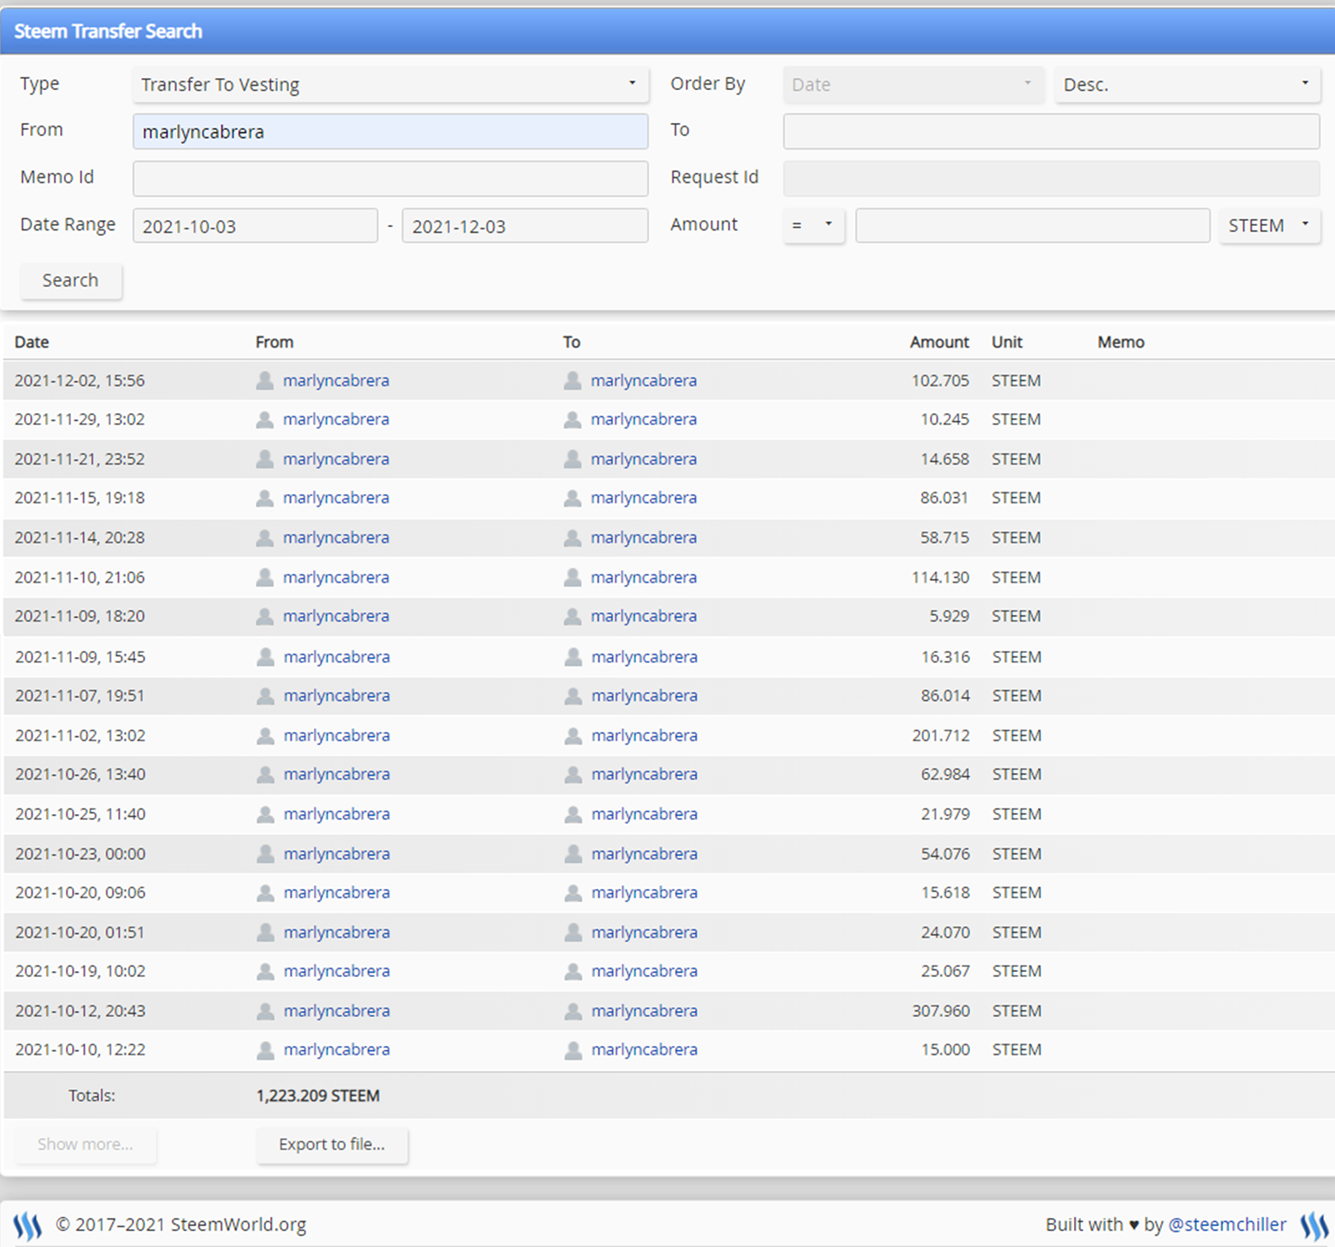This screenshot has width=1335, height=1247.
Task: Open the From marlyncabrera link in the 2021-11-02 row
Action: pos(336,736)
